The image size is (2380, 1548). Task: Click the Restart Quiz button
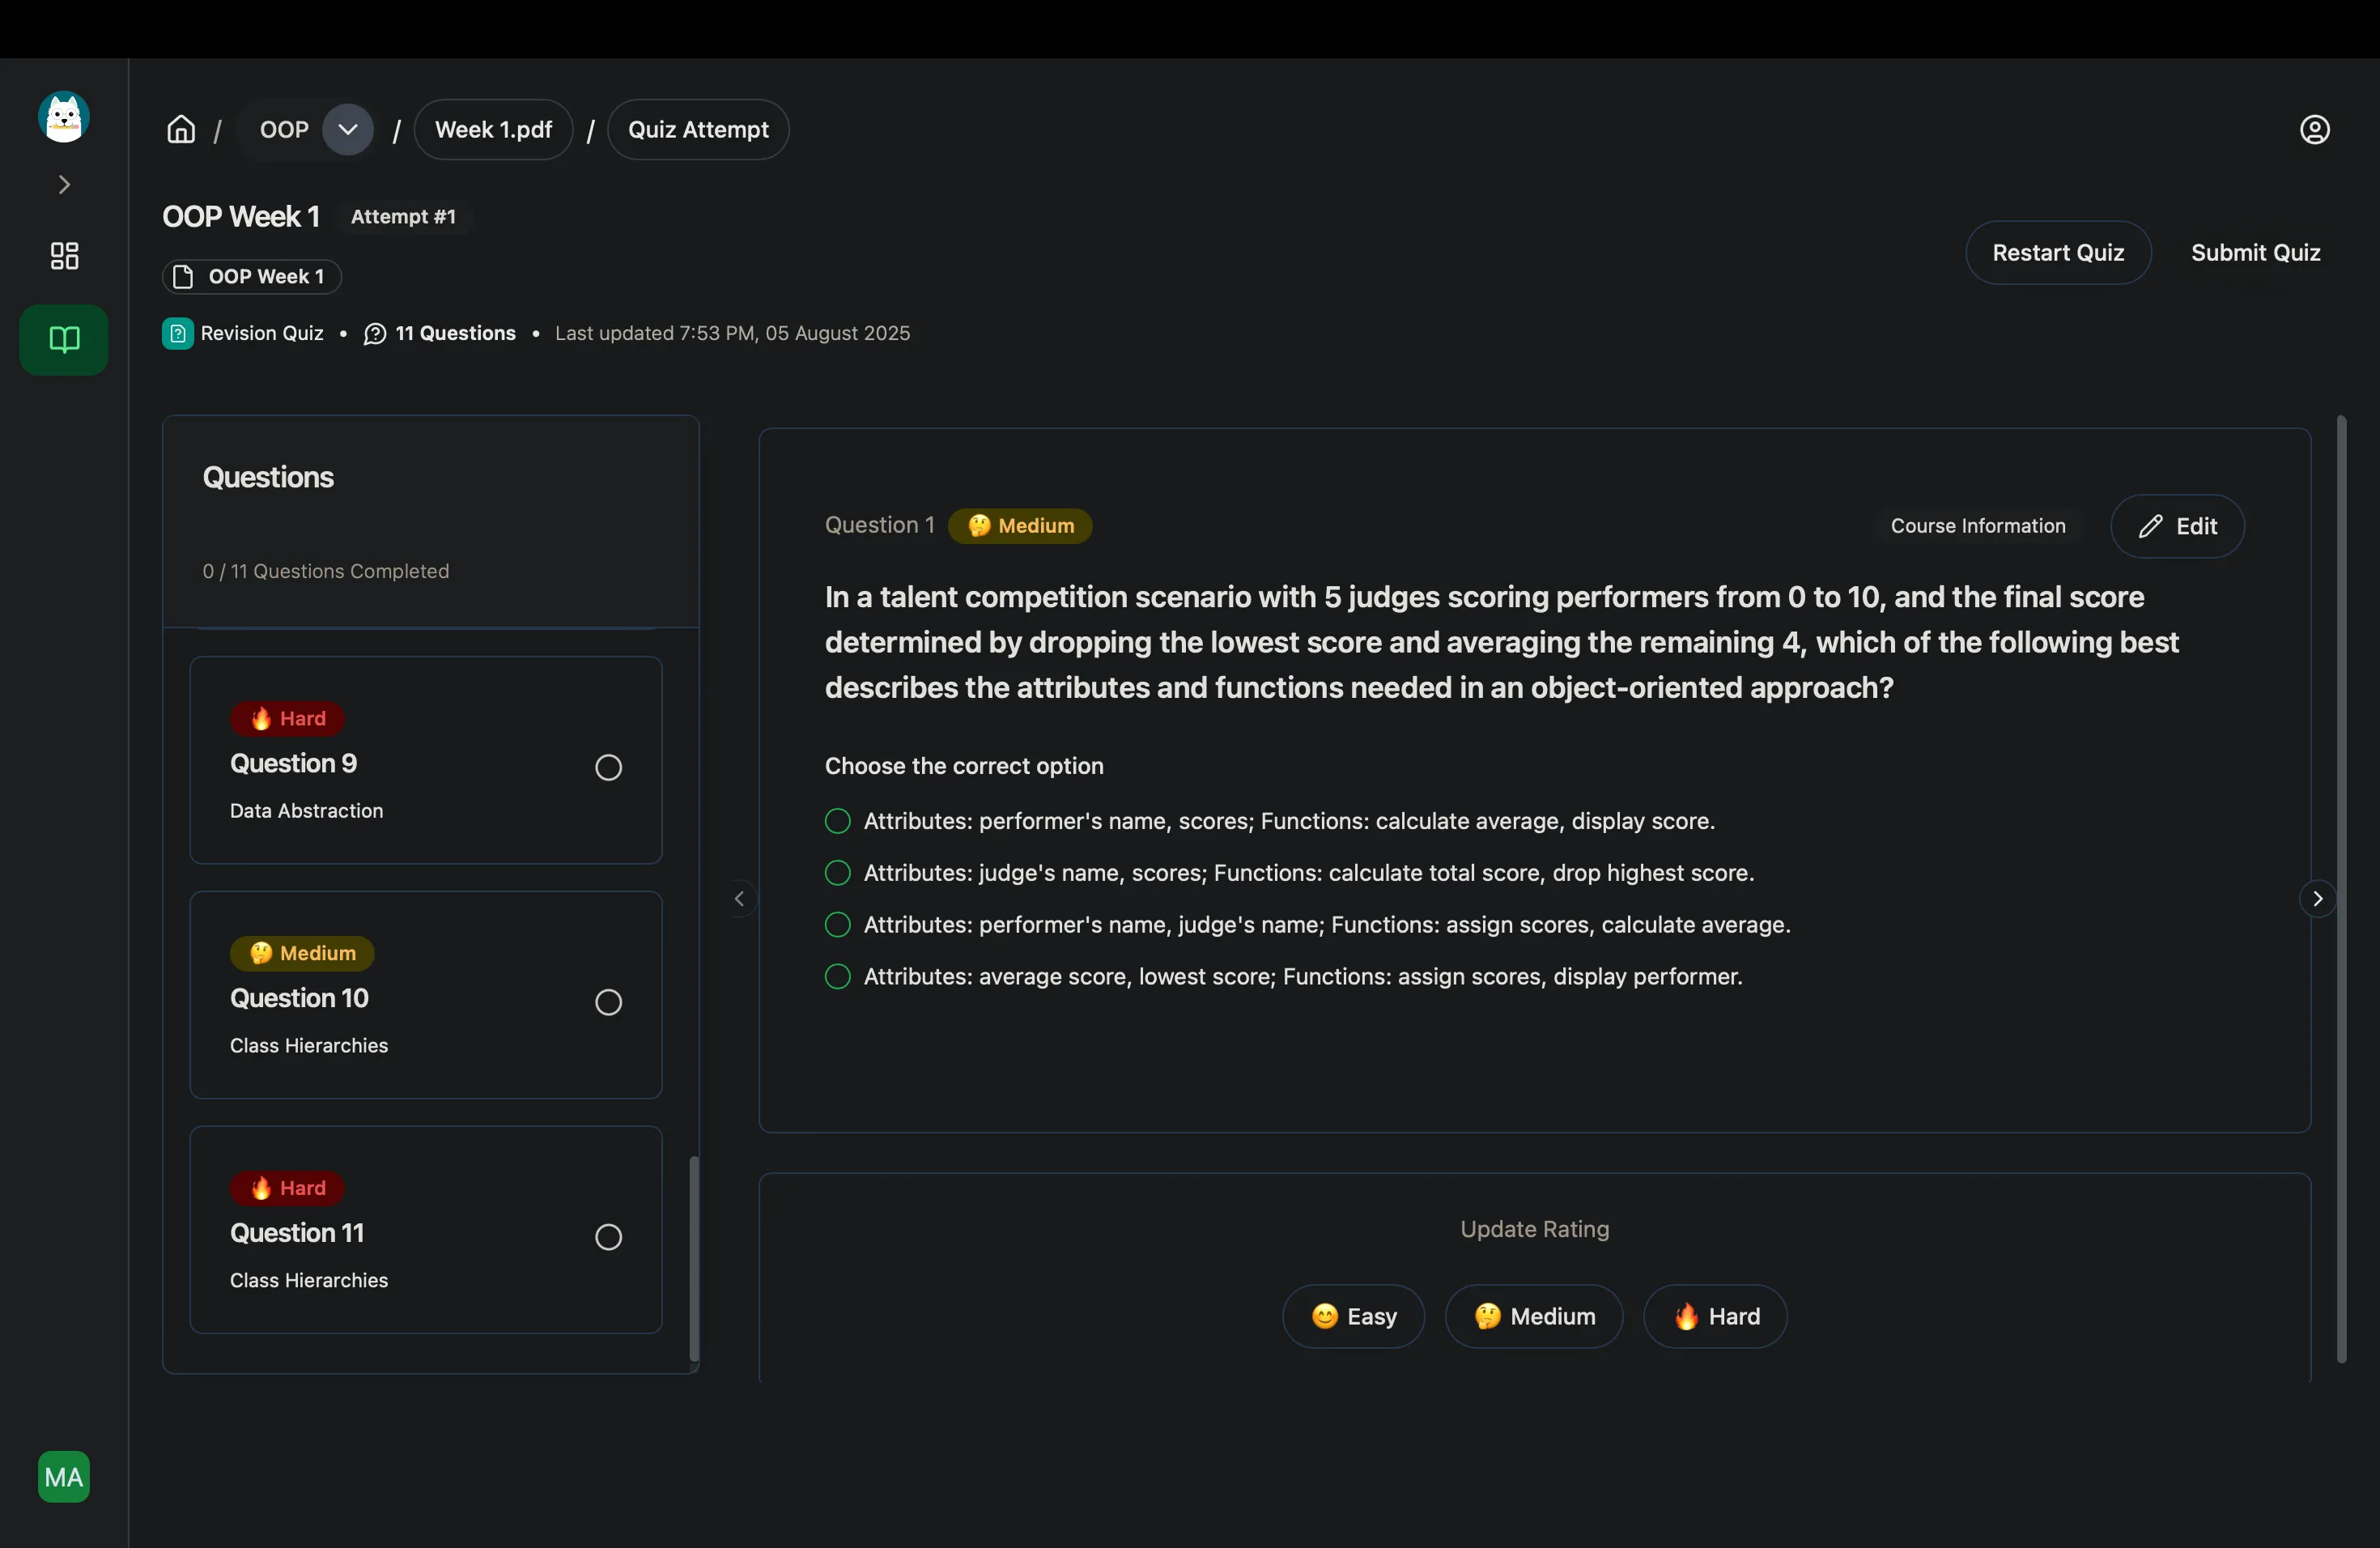point(2057,253)
